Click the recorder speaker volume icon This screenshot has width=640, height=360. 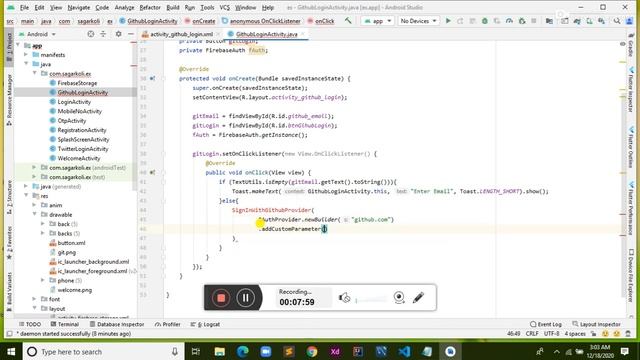click(x=344, y=298)
